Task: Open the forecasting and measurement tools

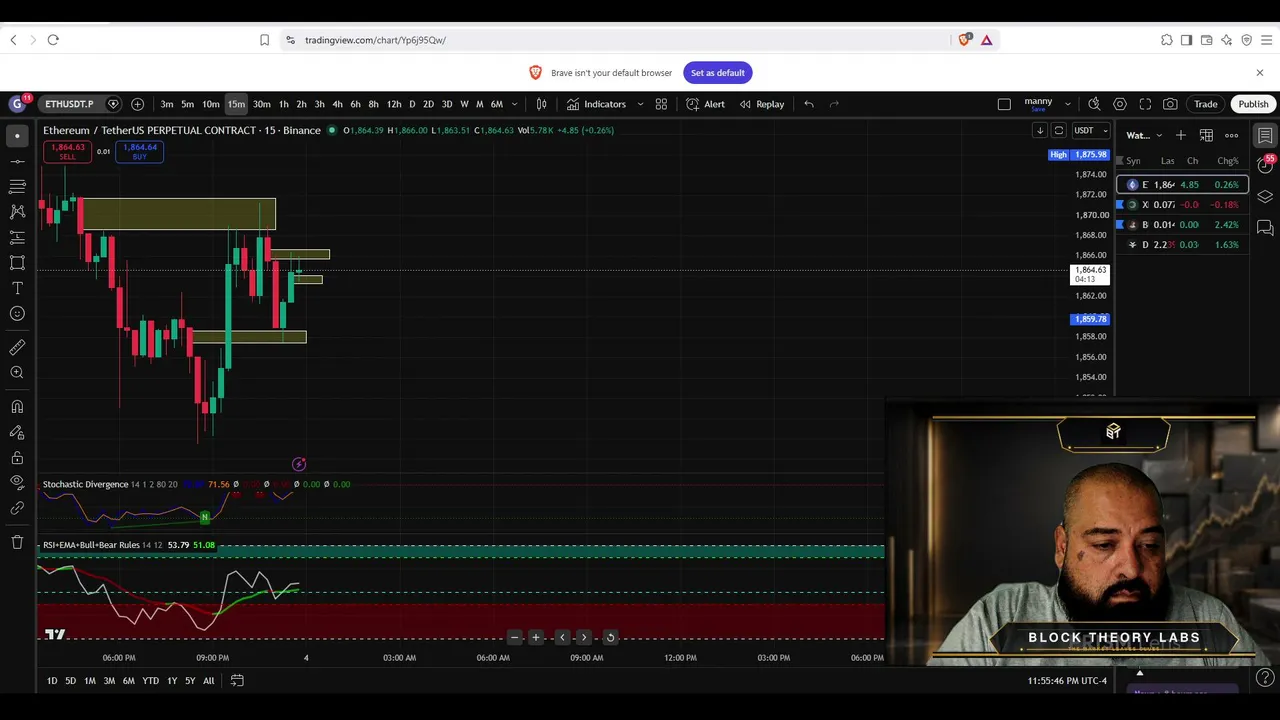Action: coord(17,237)
